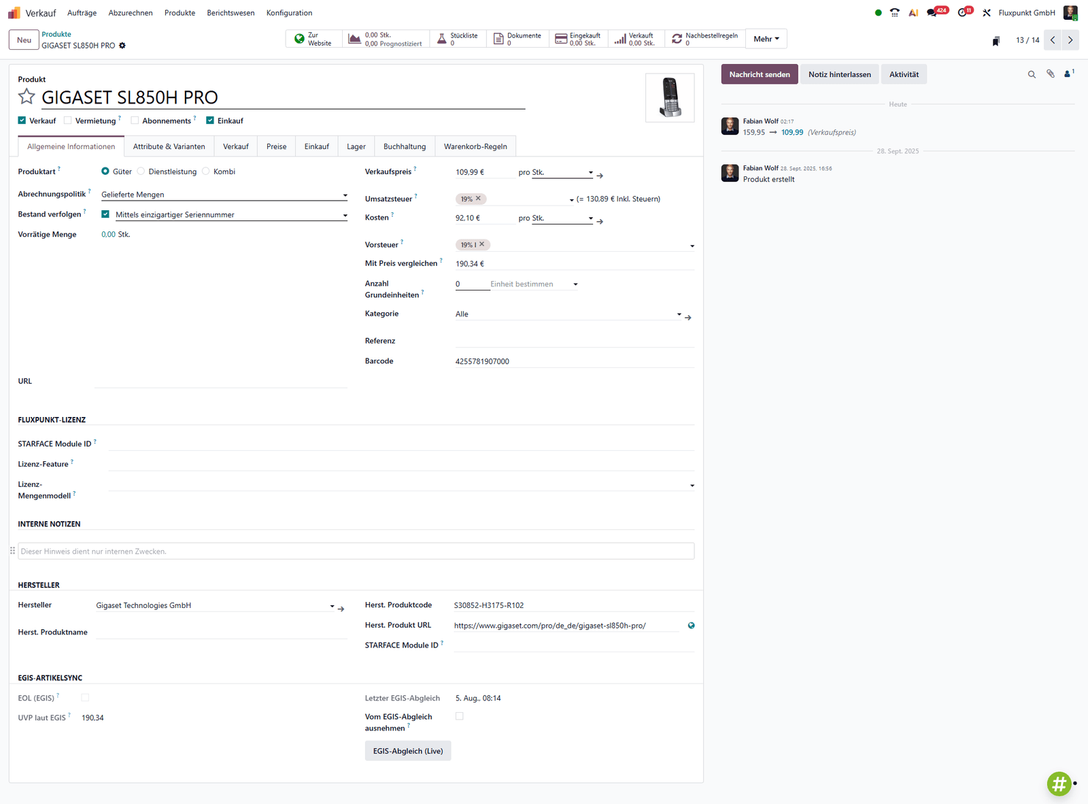Toggle favorite star next to product name
Image resolution: width=1088 pixels, height=804 pixels.
(x=26, y=96)
